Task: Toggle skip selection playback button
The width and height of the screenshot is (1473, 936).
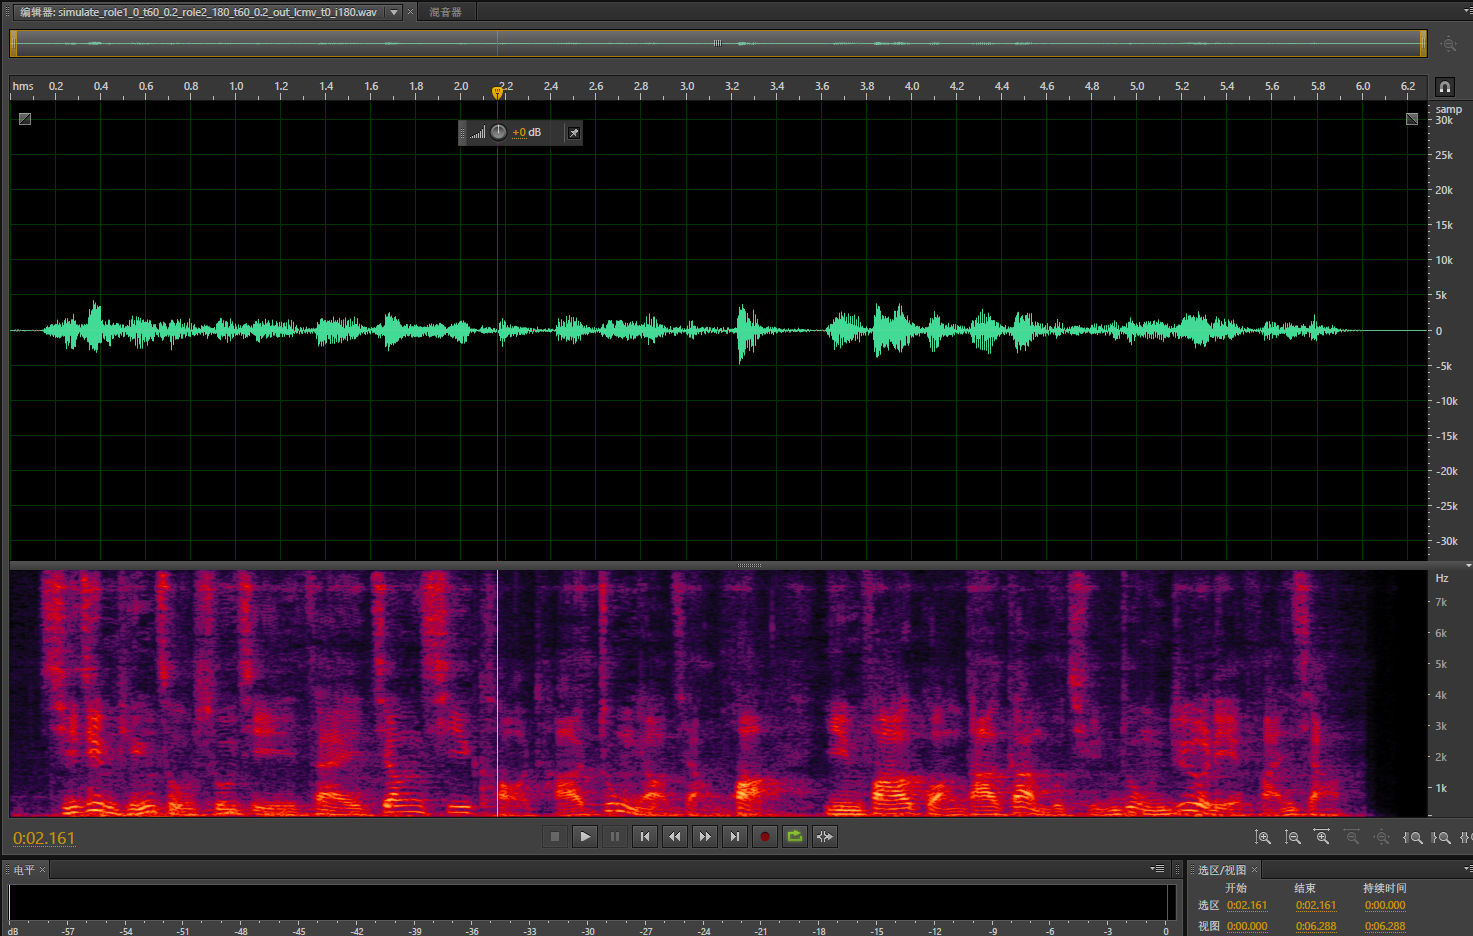Action: [825, 837]
